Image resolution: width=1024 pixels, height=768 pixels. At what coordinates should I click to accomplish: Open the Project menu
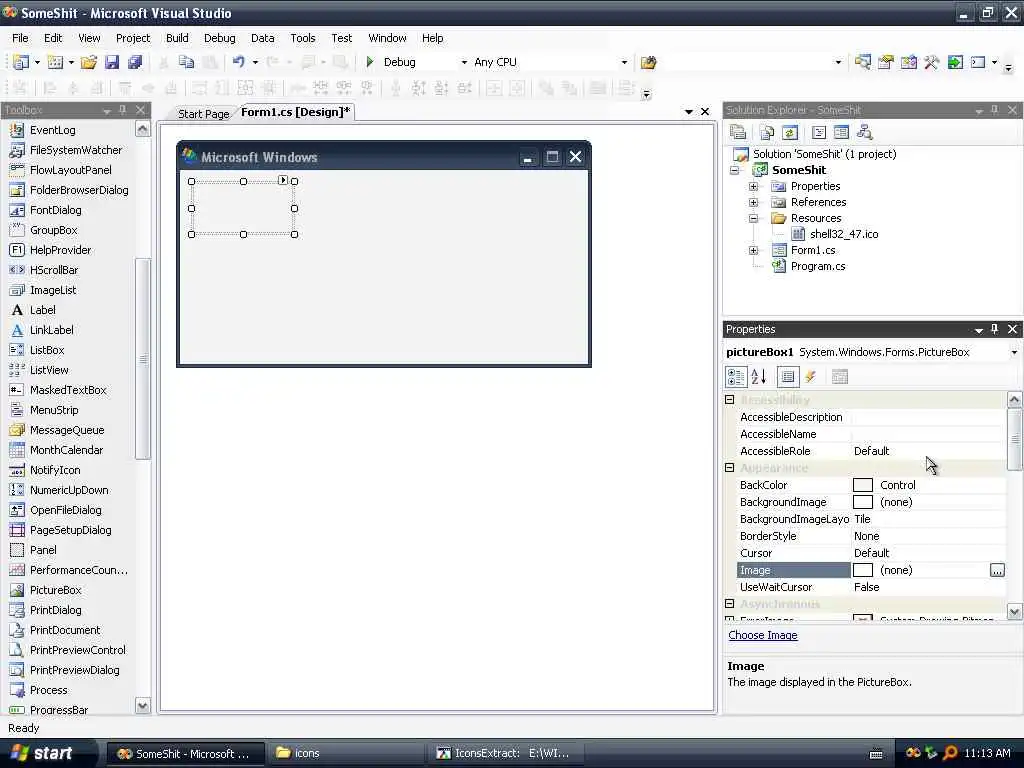coord(133,38)
